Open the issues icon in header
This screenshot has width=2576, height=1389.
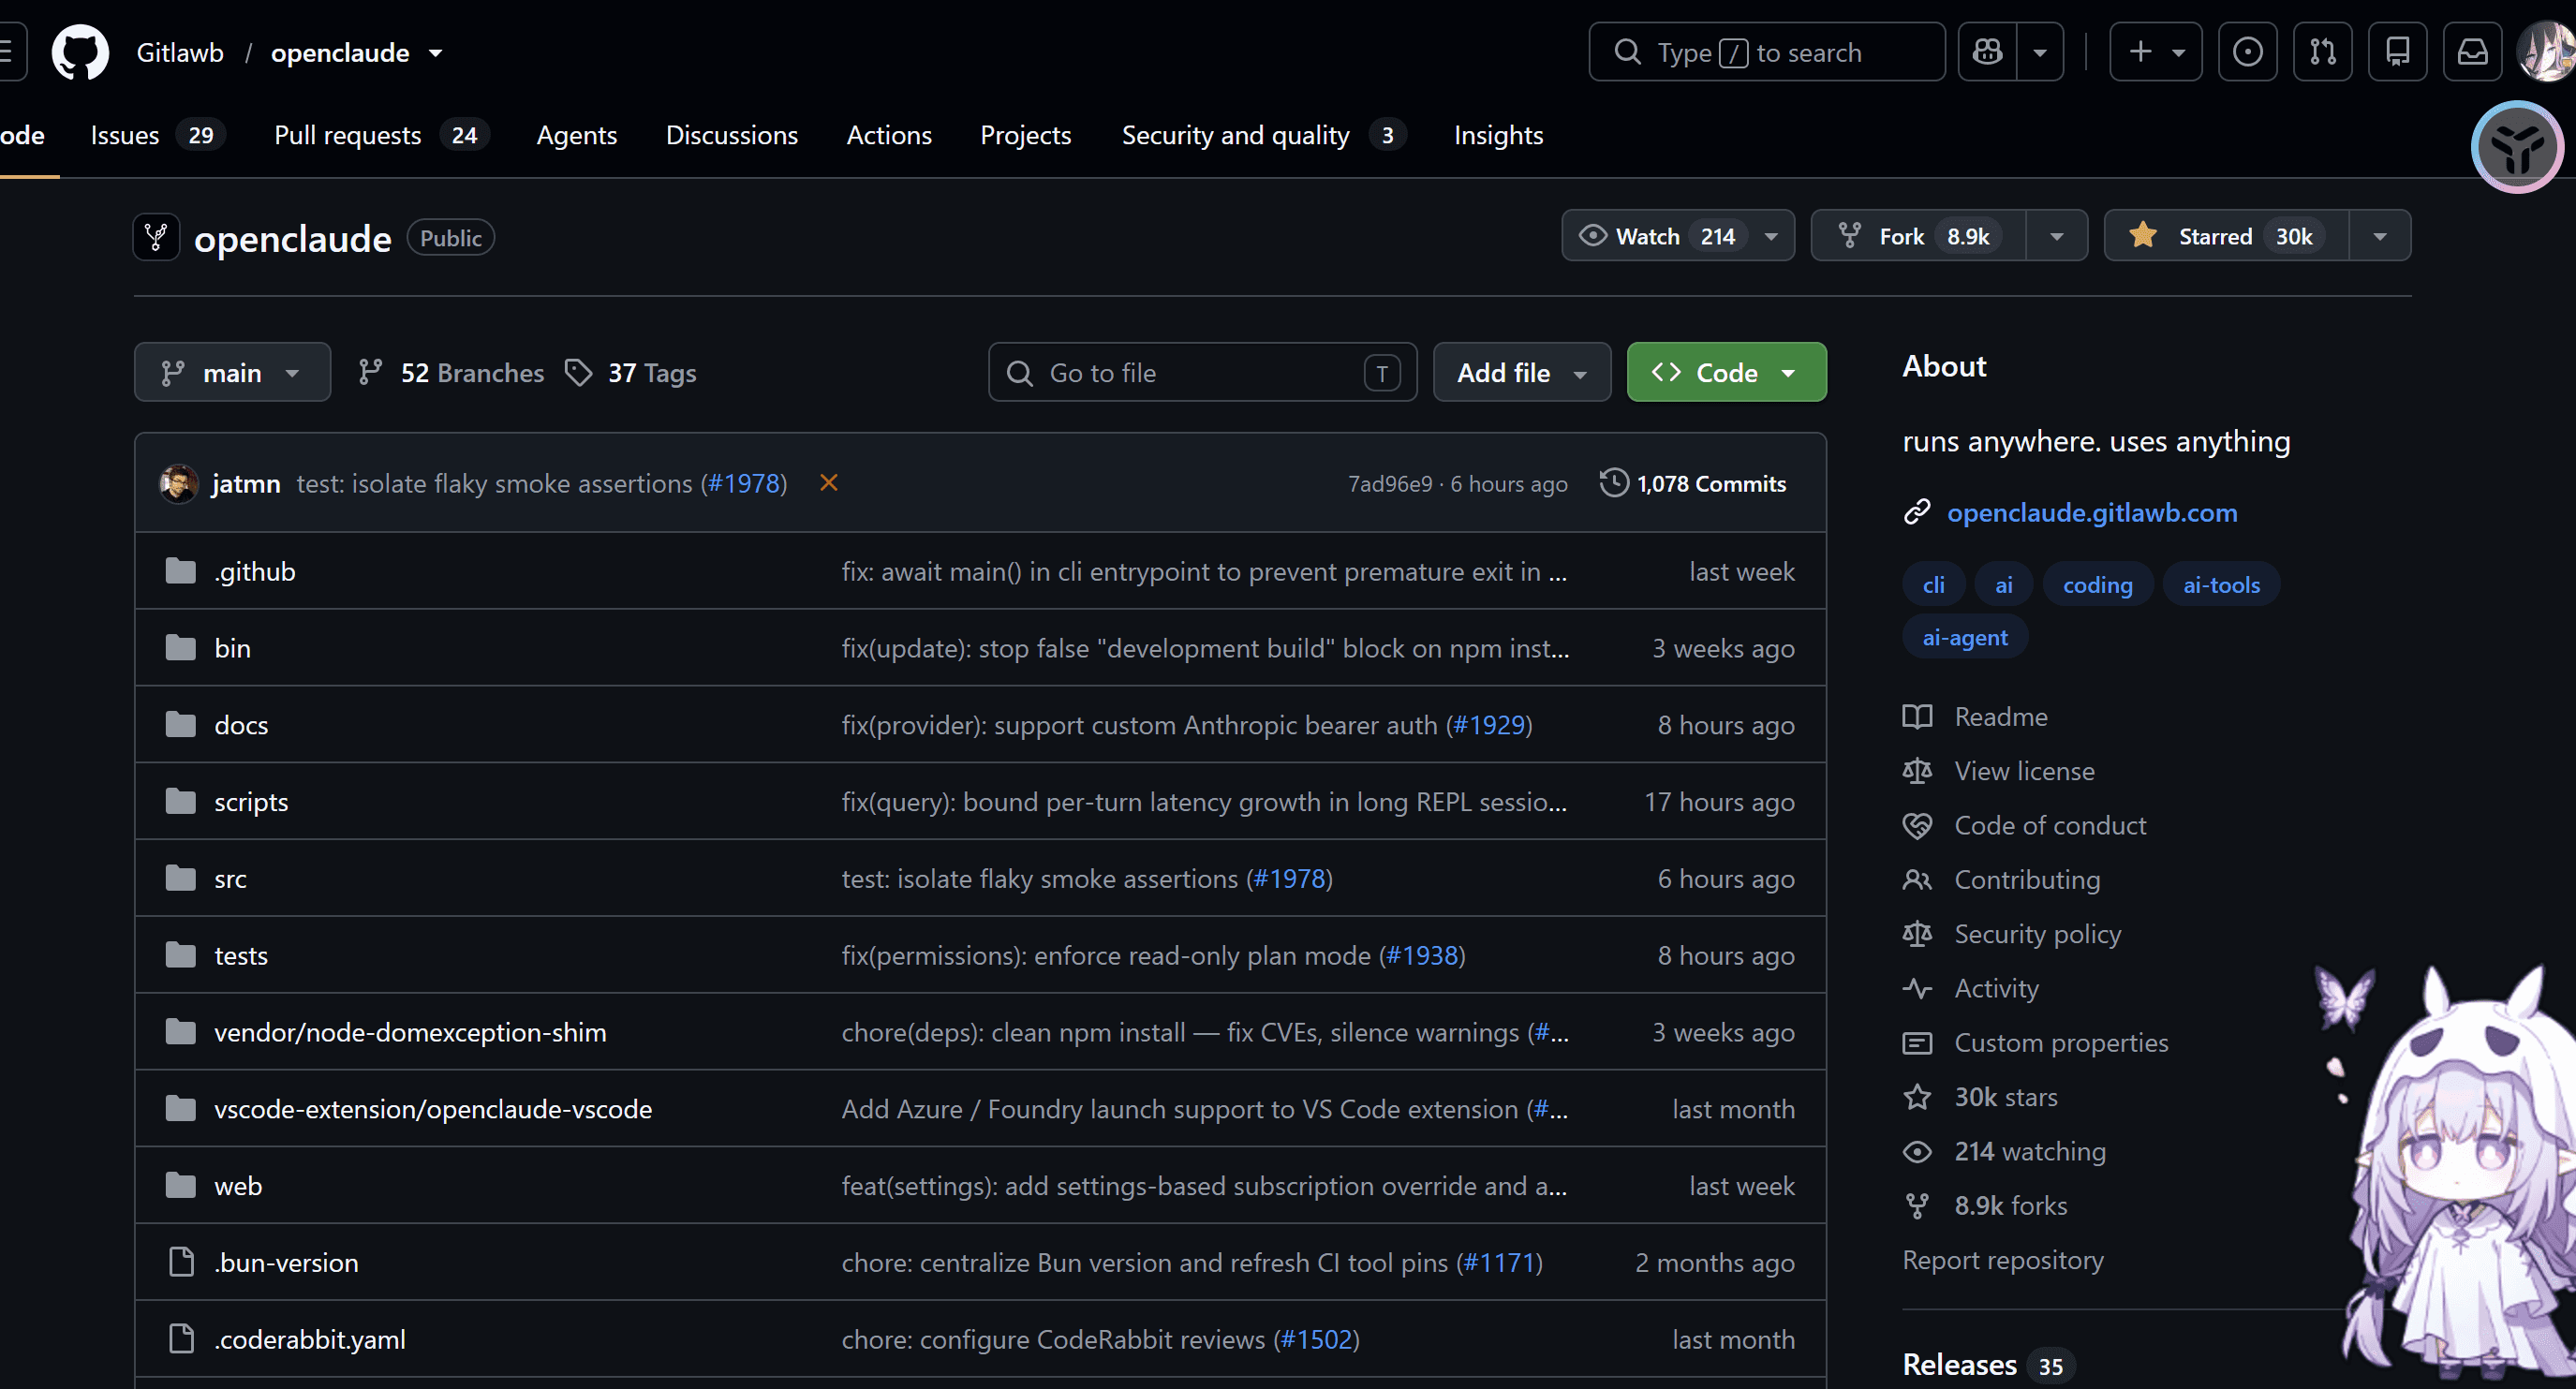pos(2247,52)
